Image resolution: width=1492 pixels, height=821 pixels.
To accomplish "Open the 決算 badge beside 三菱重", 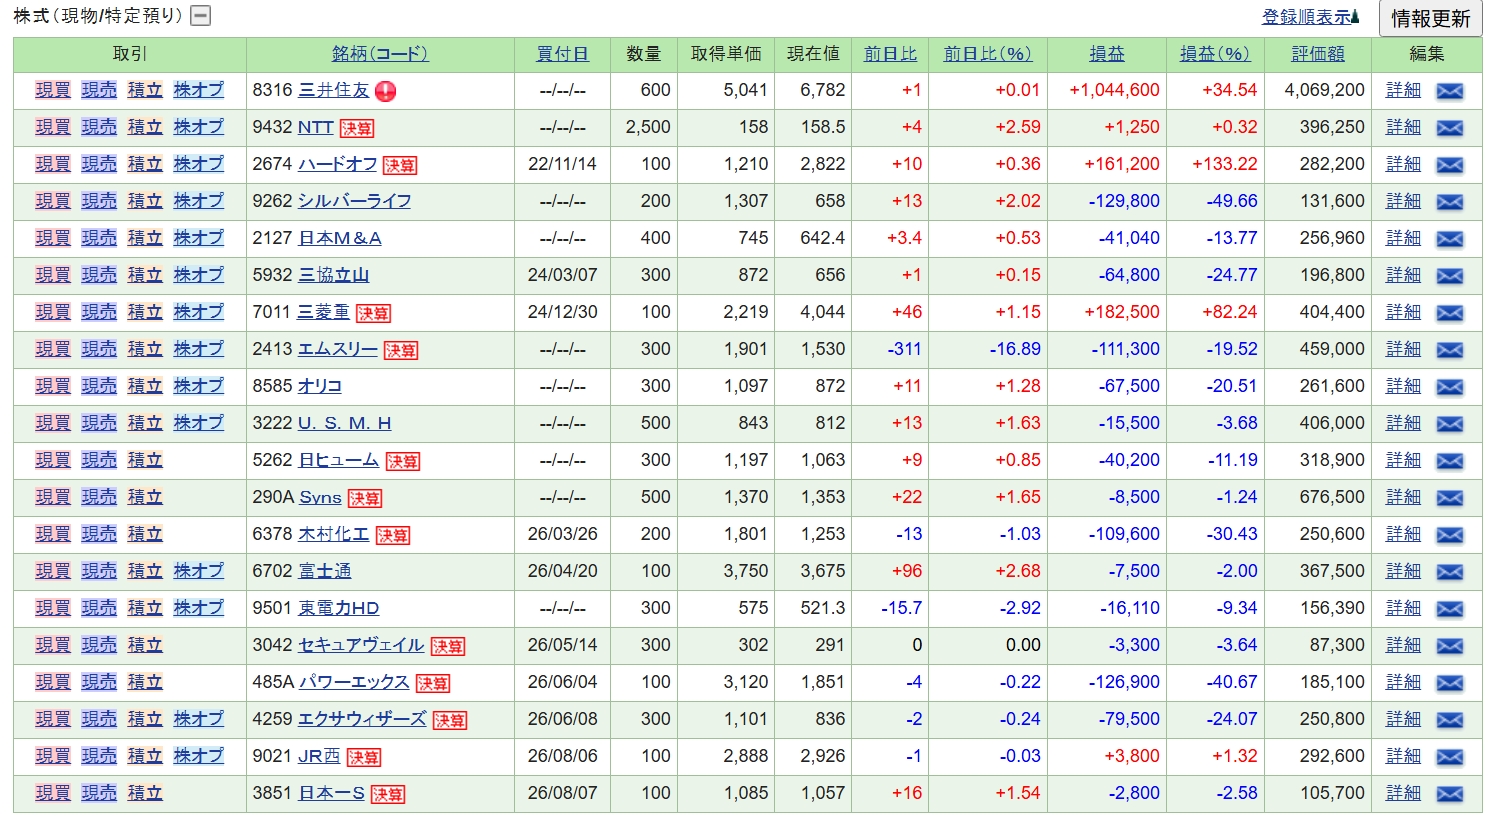I will 373,313.
